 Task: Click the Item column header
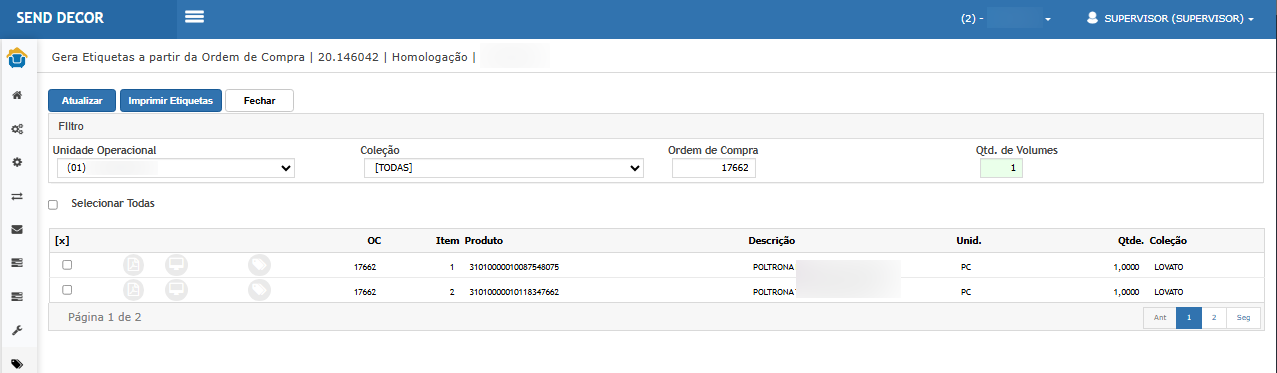[x=447, y=241]
